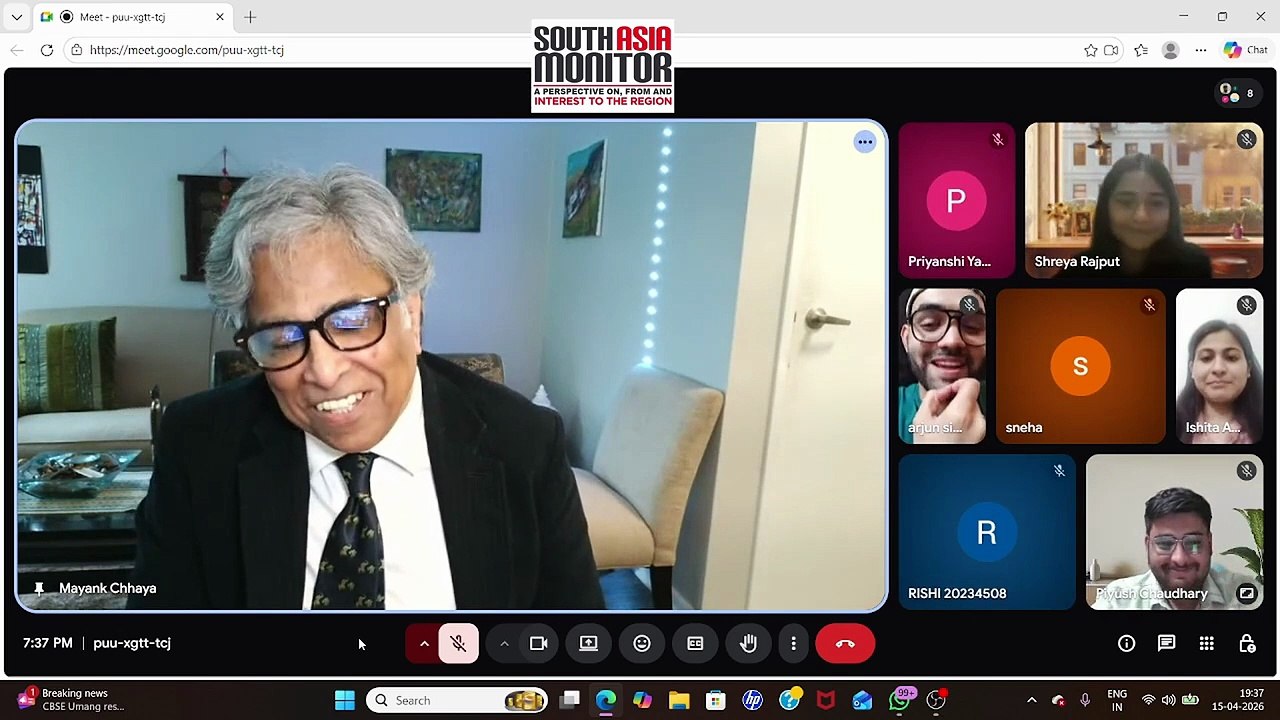Open camera permission icon in address bar
The height and width of the screenshot is (720, 1280).
[1111, 50]
